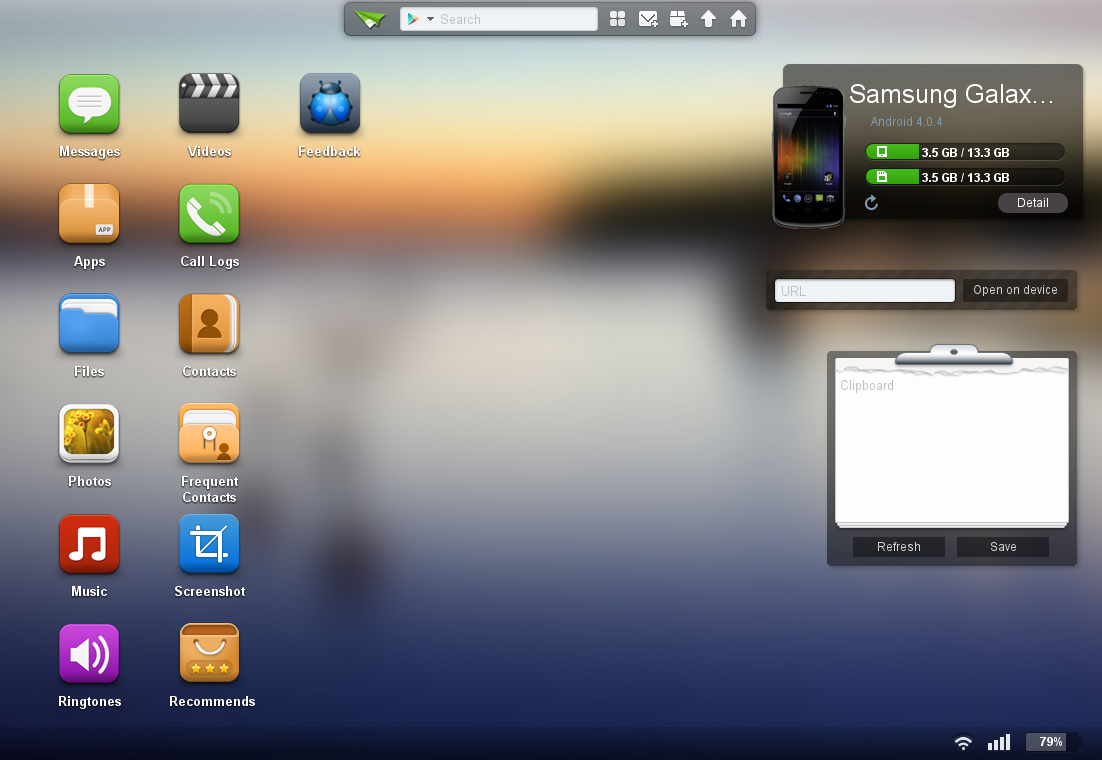The height and width of the screenshot is (760, 1102).
Task: Open the Videos clapperboard icon
Action: (209, 103)
